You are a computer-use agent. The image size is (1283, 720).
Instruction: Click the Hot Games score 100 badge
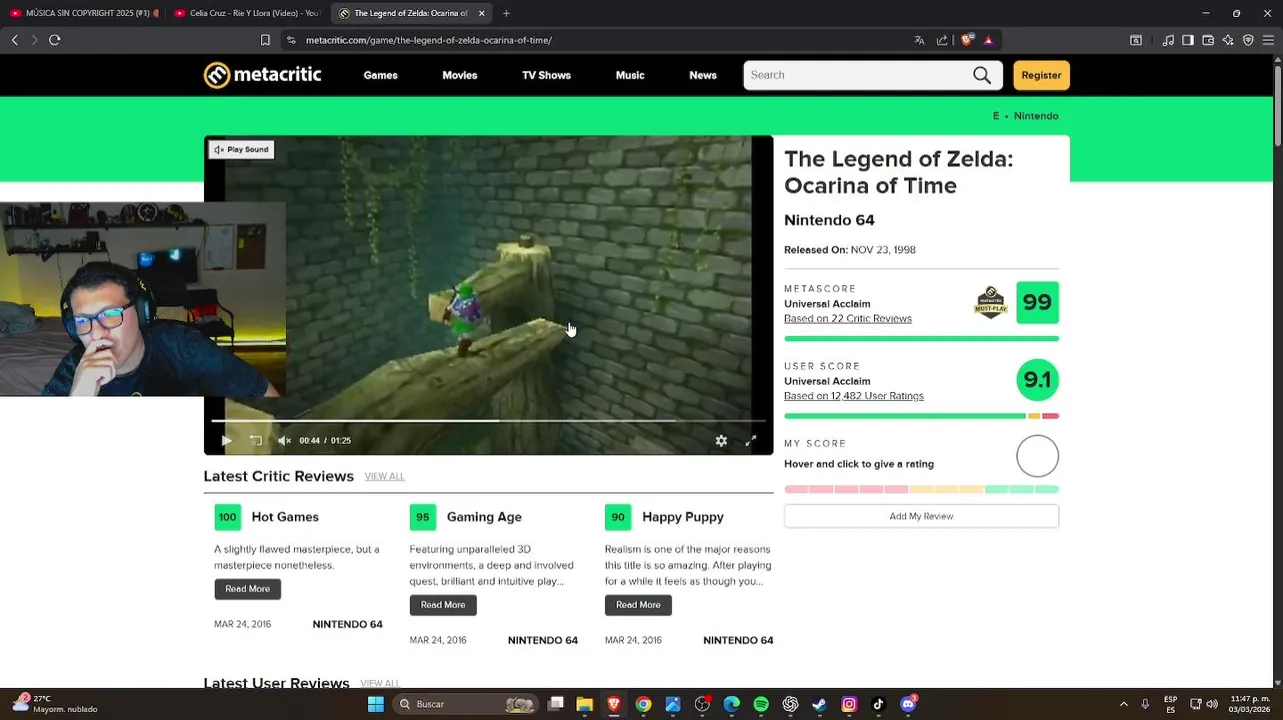[227, 517]
